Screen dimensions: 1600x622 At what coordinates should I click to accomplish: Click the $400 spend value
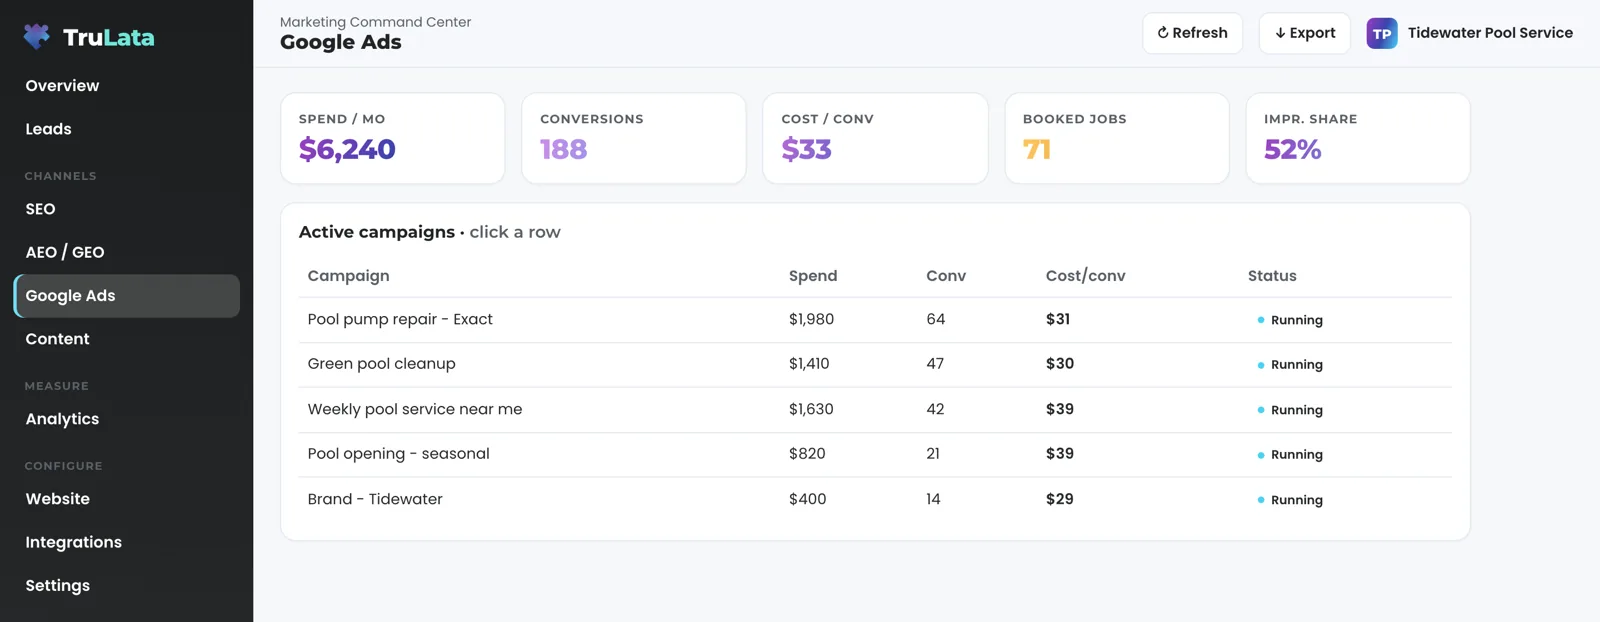click(x=807, y=499)
